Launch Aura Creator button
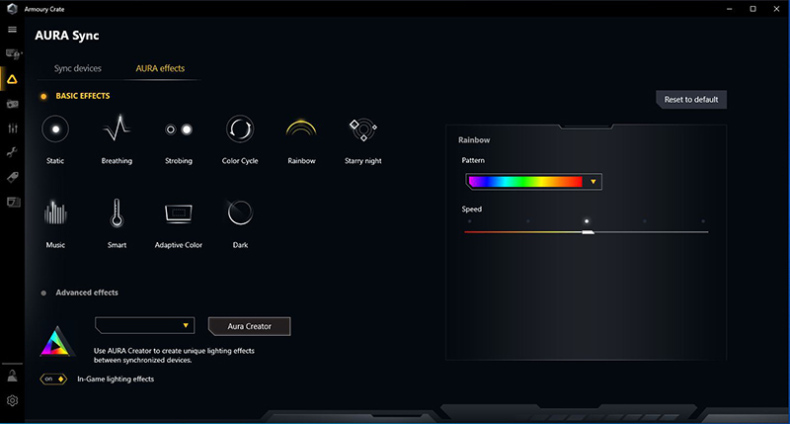This screenshot has height=424, width=790. (x=249, y=326)
